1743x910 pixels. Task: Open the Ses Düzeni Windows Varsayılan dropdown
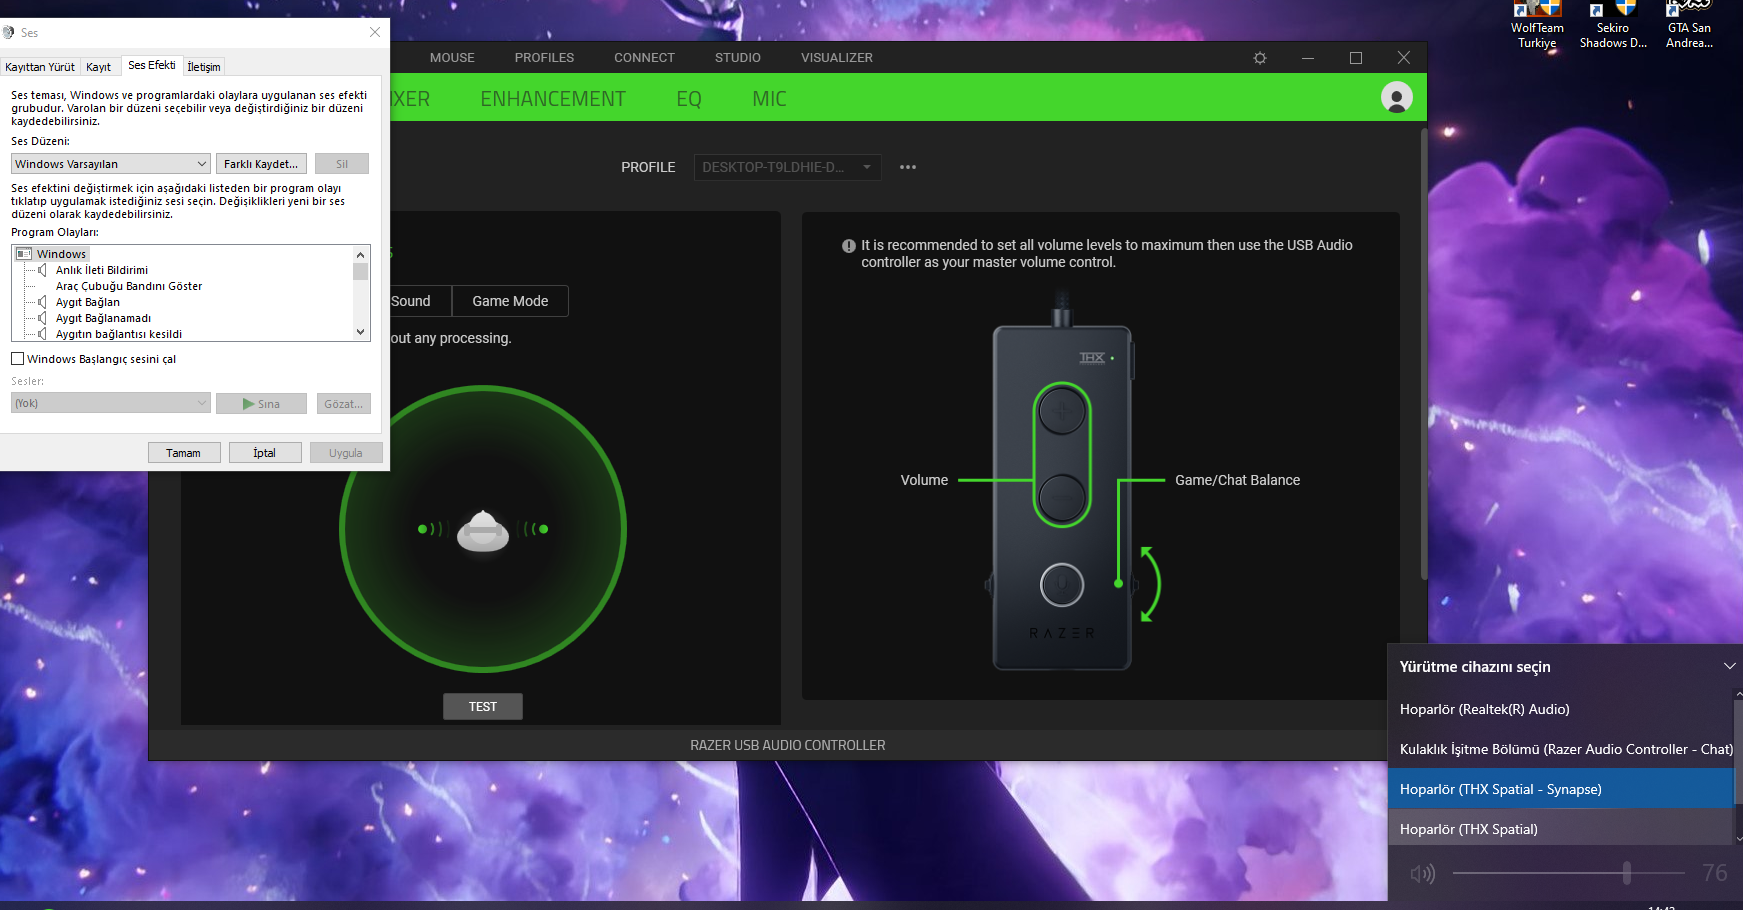(x=110, y=164)
